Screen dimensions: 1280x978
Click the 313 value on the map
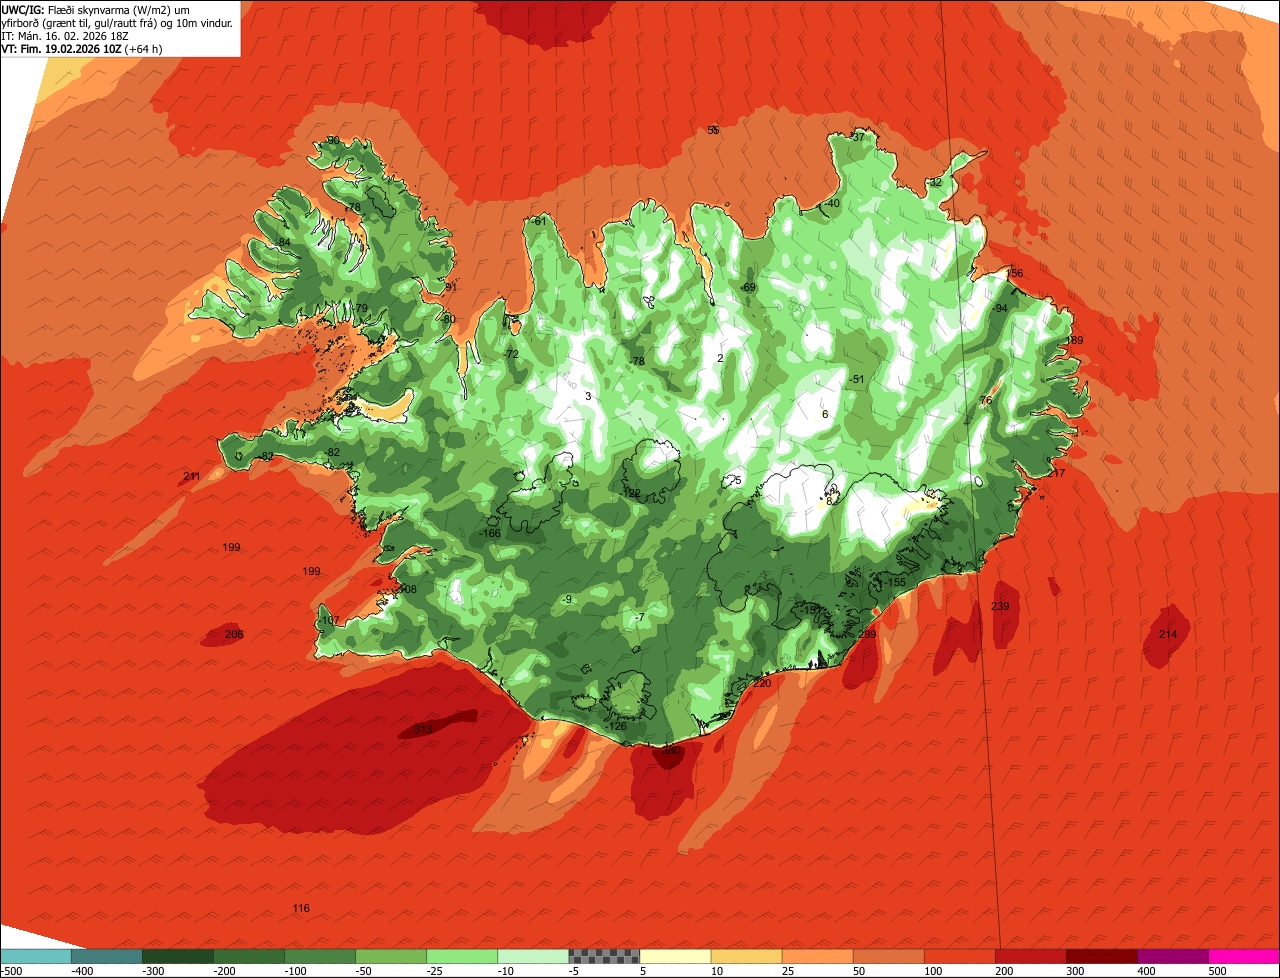pyautogui.click(x=423, y=730)
